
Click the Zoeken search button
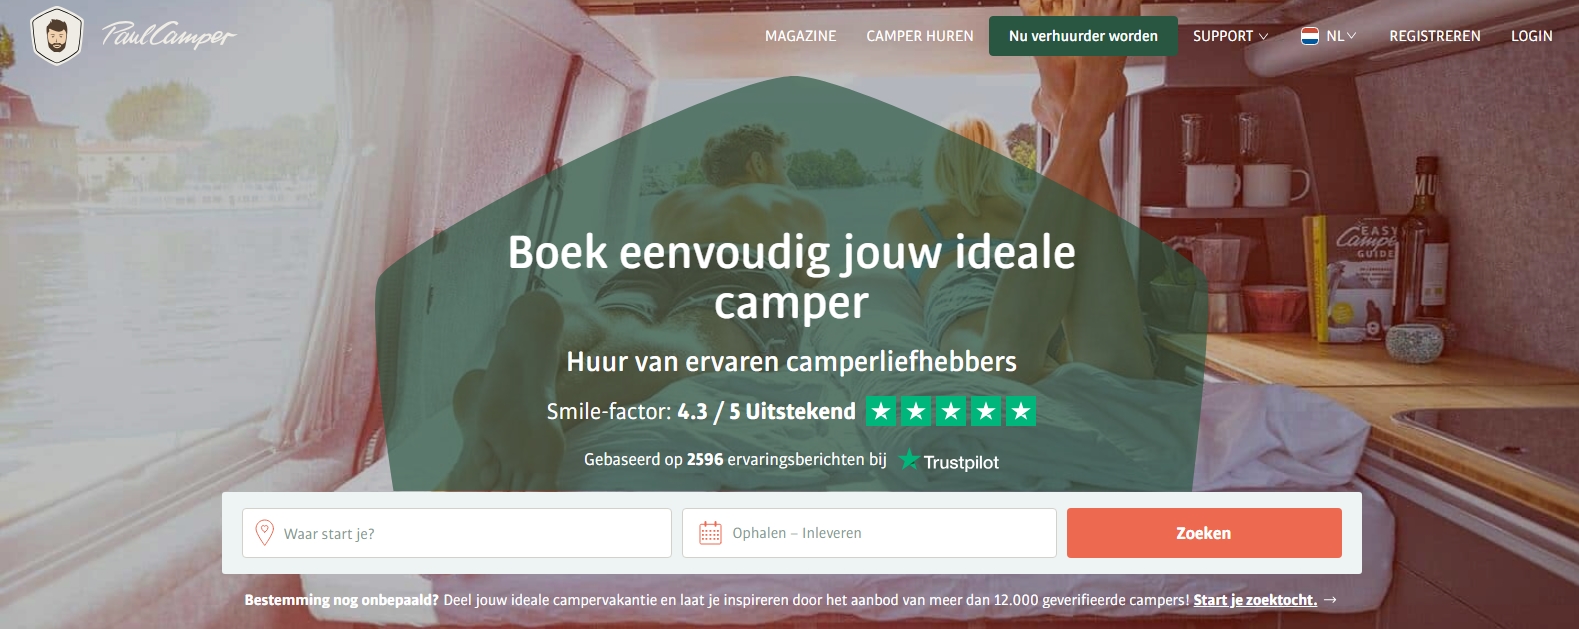click(1204, 533)
